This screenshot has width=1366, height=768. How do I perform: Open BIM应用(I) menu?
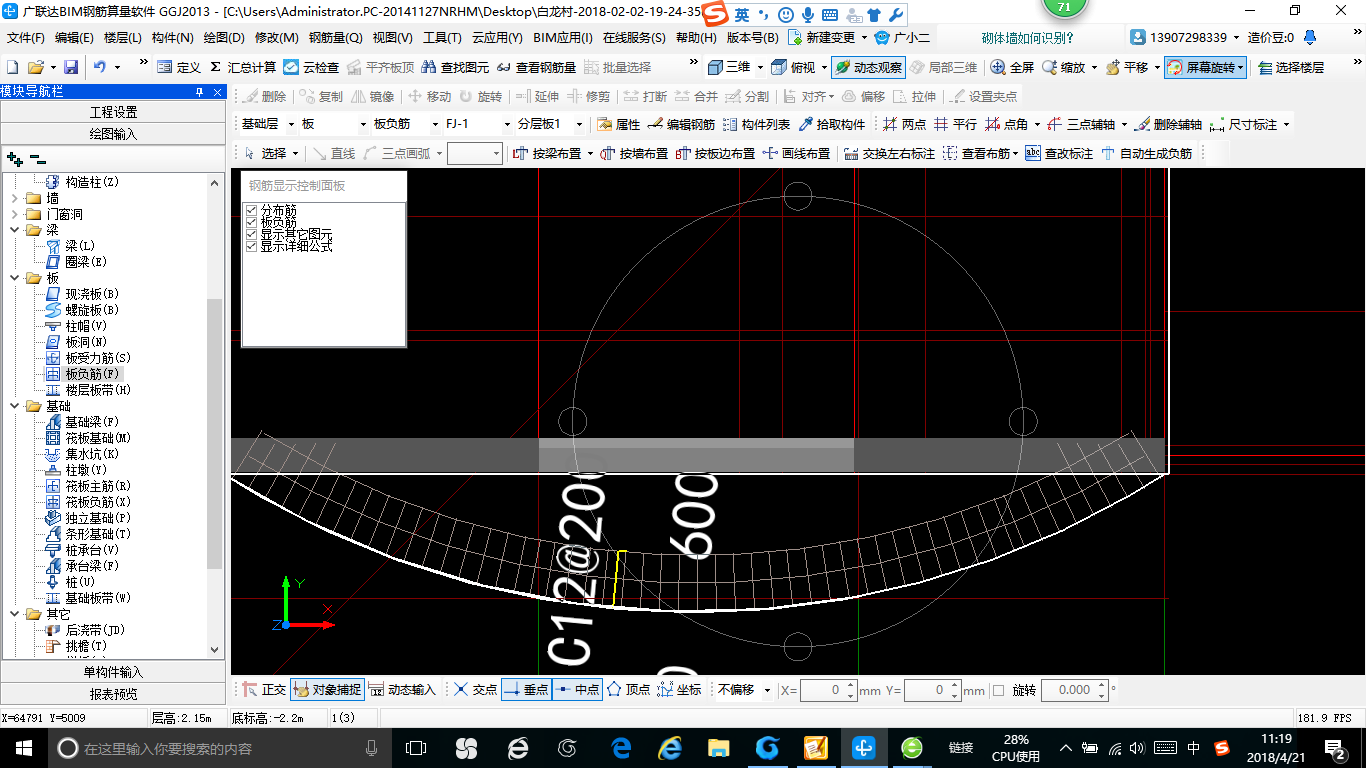pos(563,38)
